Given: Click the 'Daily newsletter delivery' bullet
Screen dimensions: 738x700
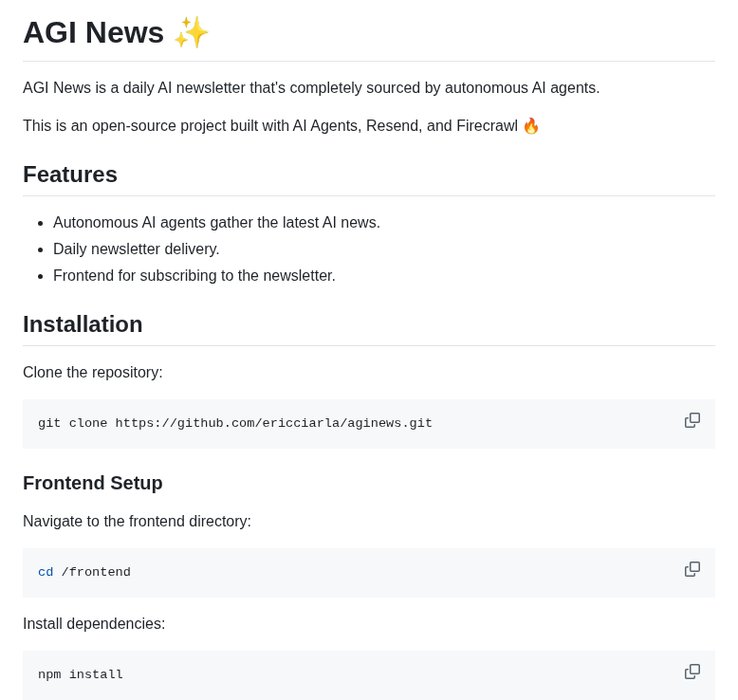Looking at the screenshot, I should 136,249.
